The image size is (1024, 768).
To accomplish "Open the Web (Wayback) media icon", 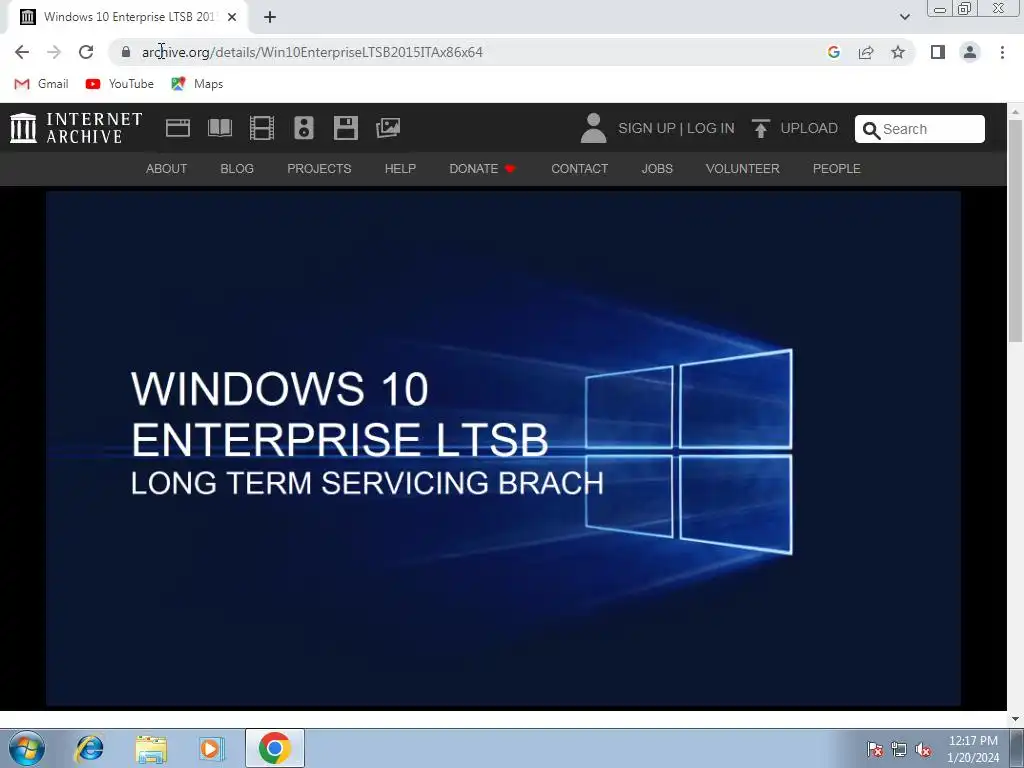I will 178,128.
